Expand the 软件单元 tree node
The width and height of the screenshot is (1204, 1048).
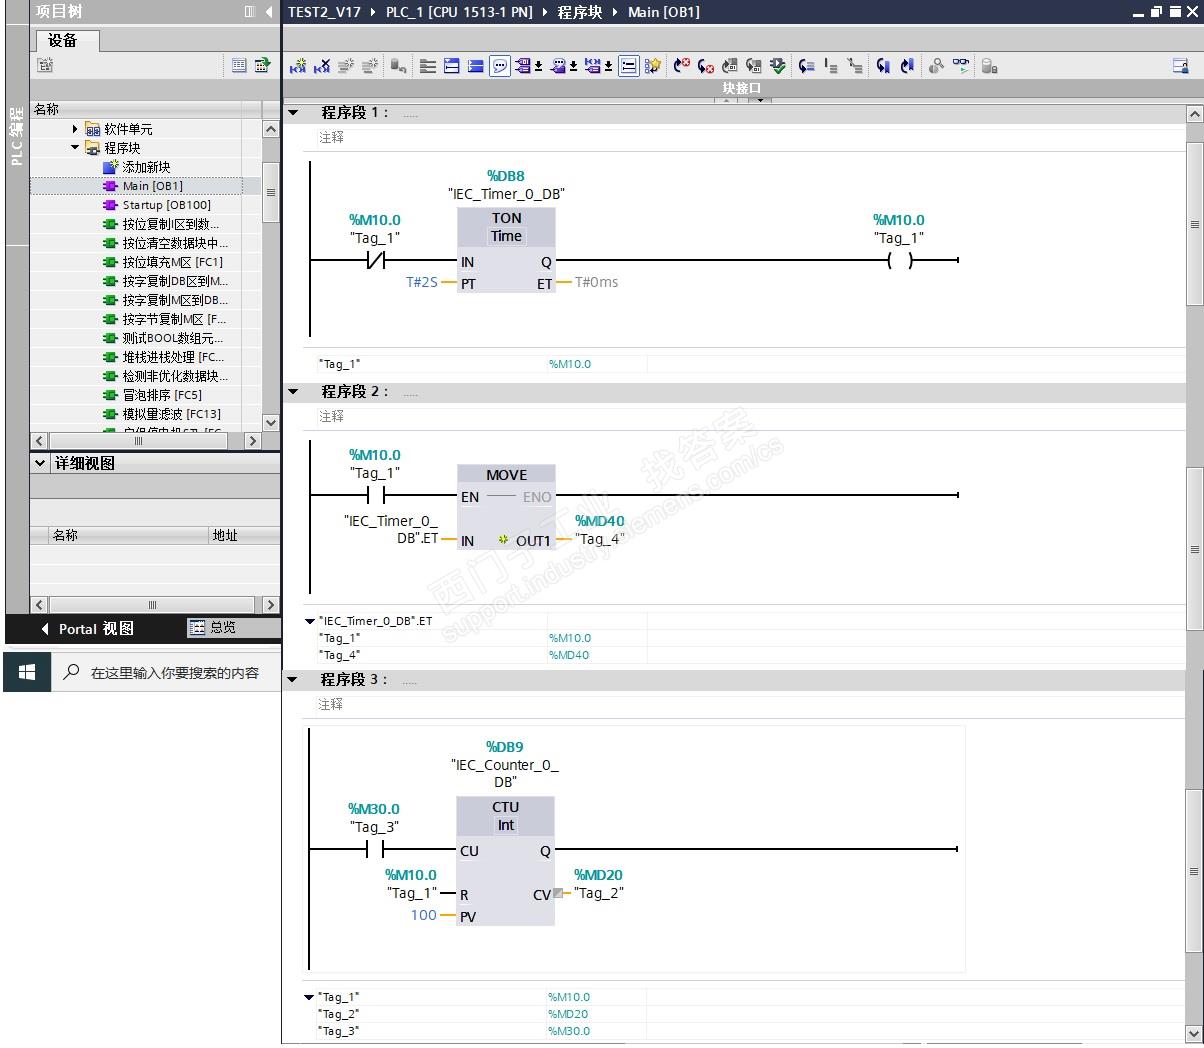pos(75,129)
